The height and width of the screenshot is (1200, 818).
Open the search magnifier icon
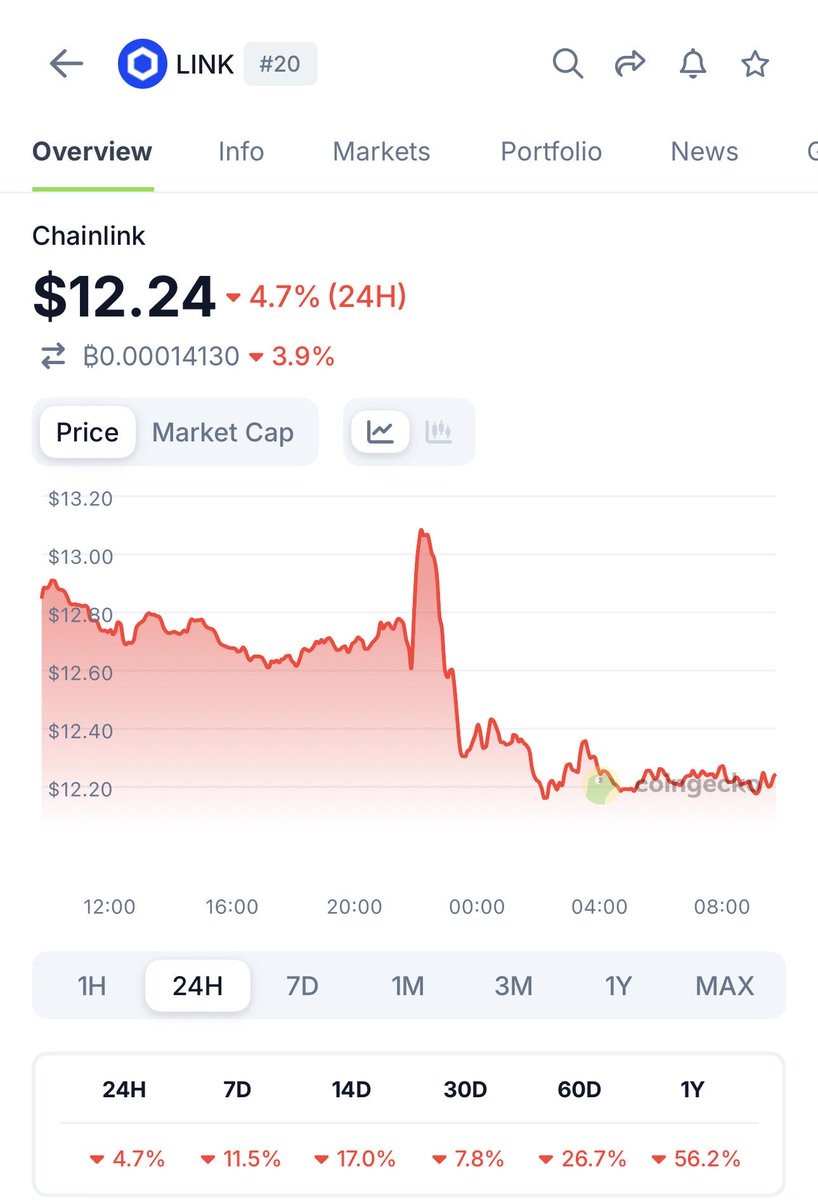(x=567, y=65)
